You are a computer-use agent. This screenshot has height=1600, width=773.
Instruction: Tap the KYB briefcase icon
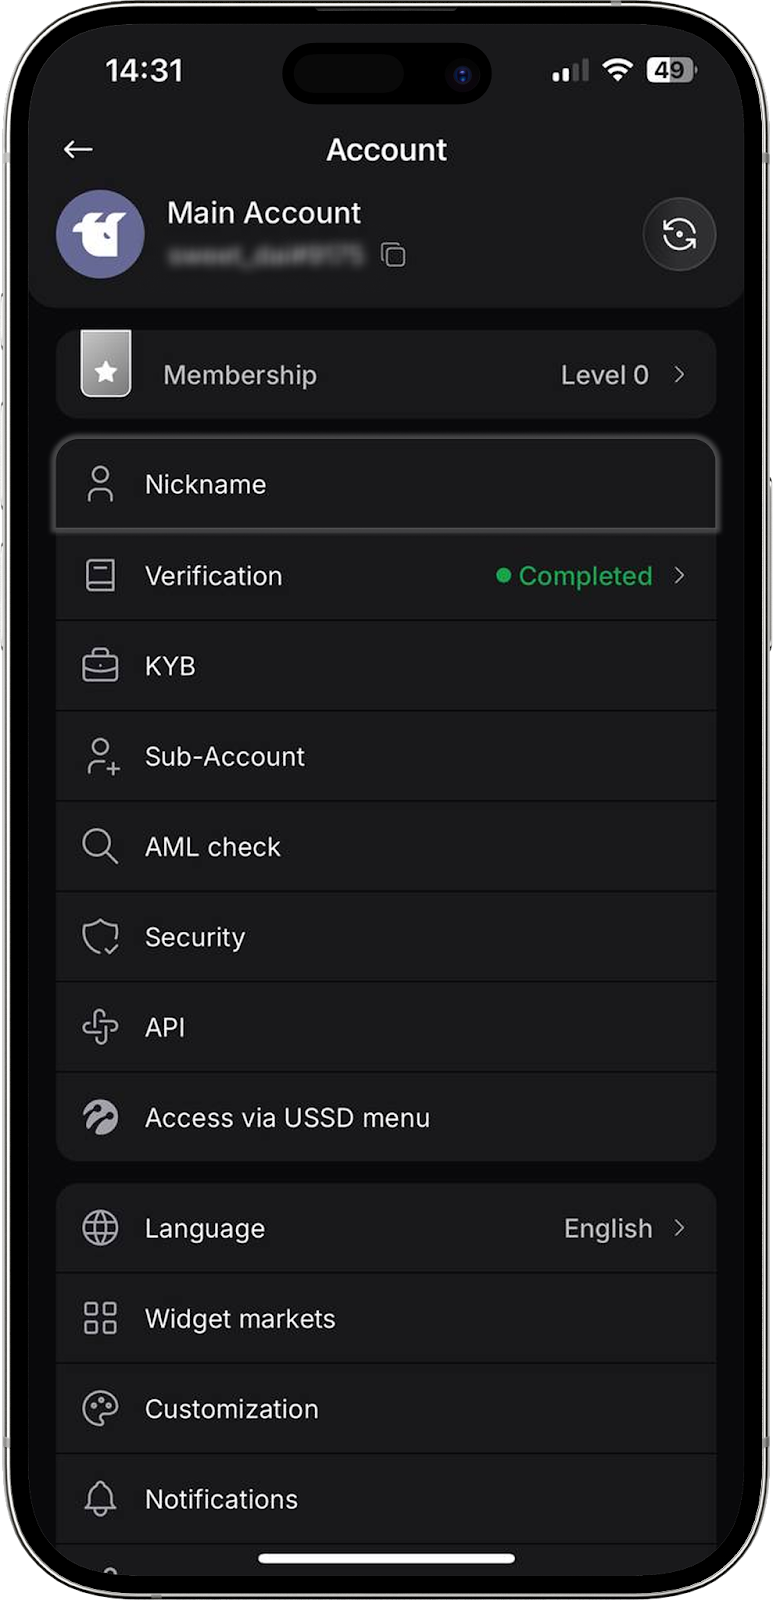tap(100, 666)
